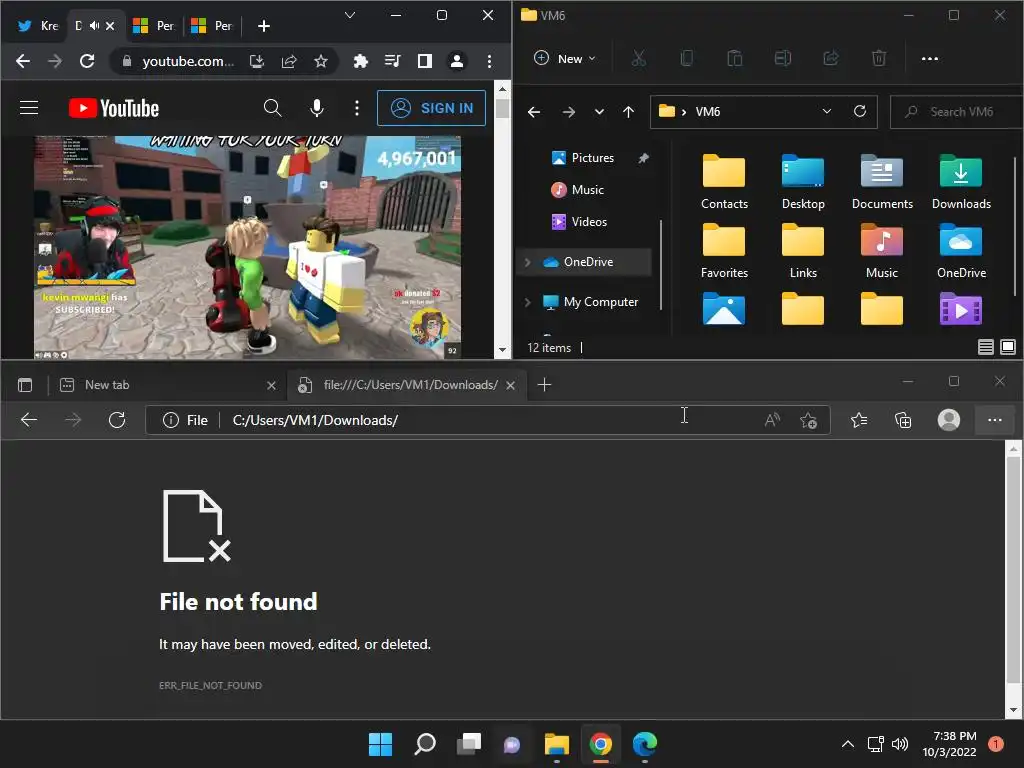Click the YouTube video player

(248, 248)
